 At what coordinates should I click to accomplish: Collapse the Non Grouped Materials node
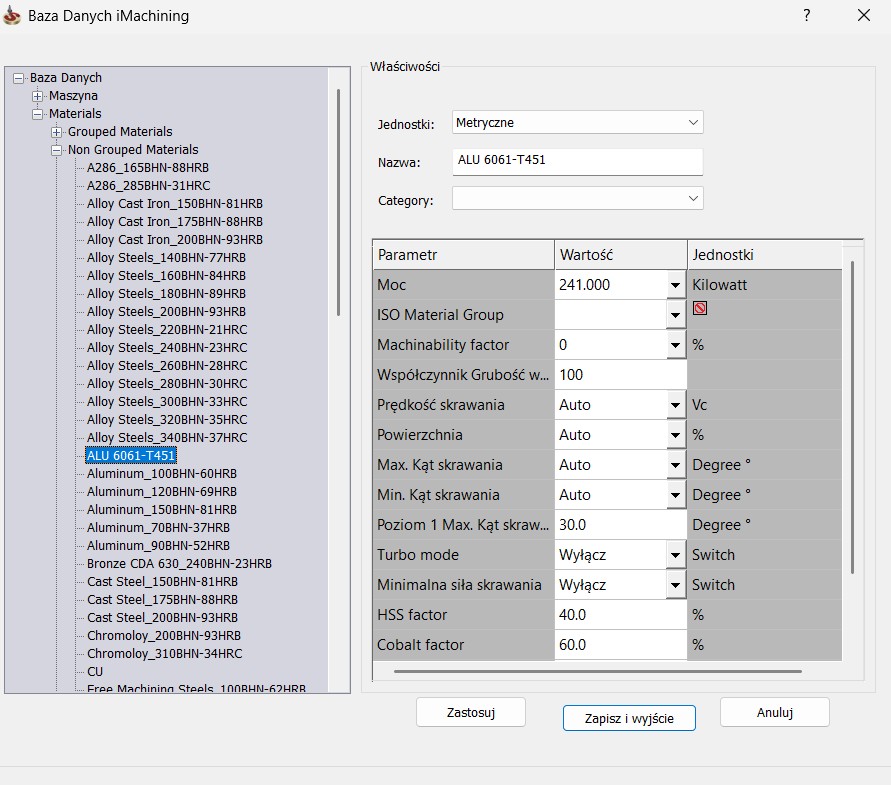(x=57, y=150)
